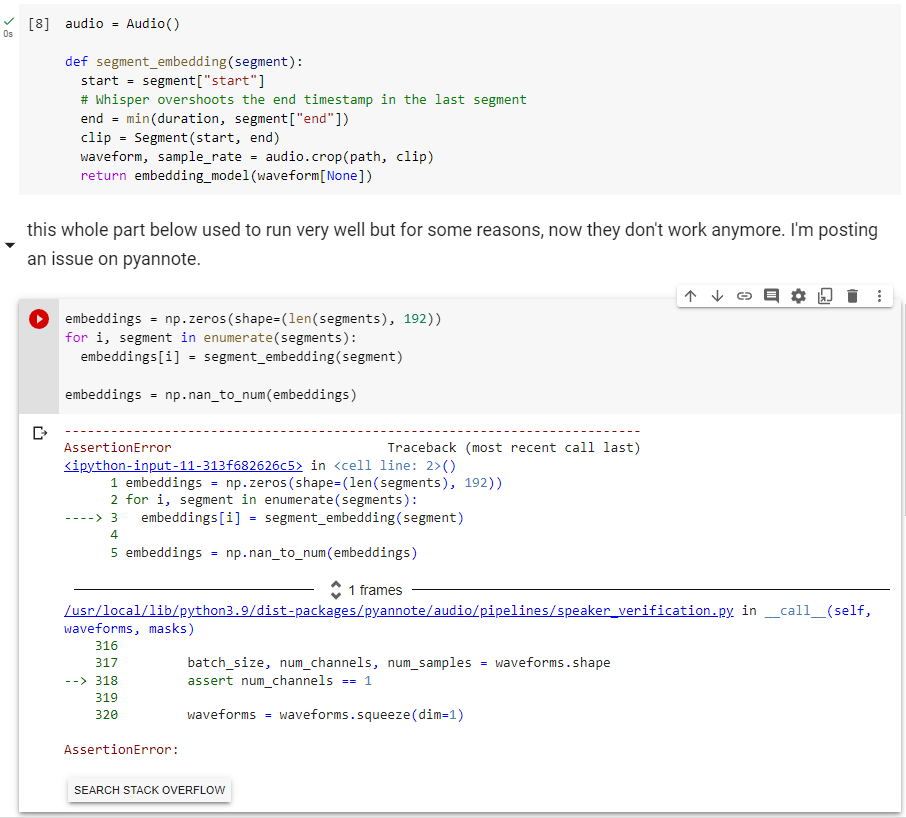
Task: Open the more actions cell menu
Action: [879, 296]
